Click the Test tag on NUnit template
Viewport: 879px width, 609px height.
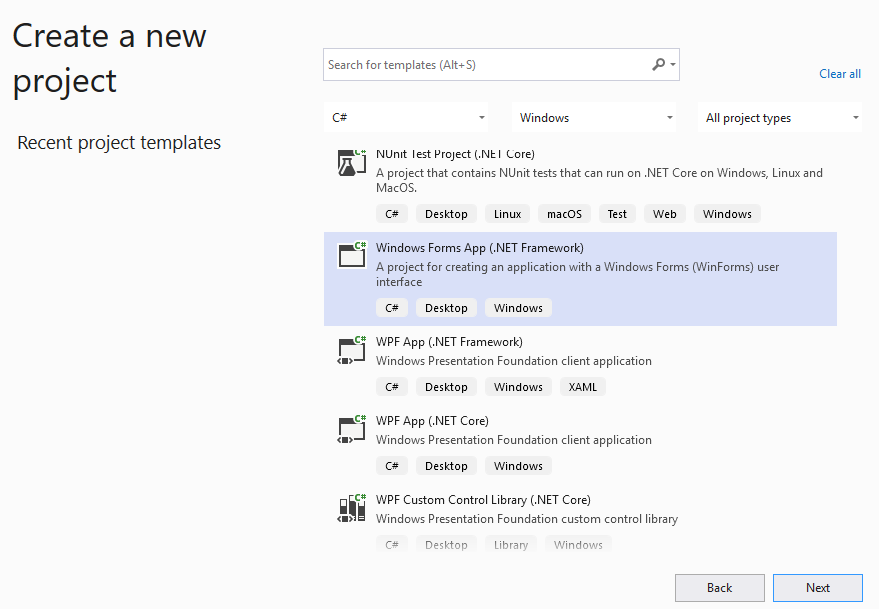pyautogui.click(x=617, y=214)
